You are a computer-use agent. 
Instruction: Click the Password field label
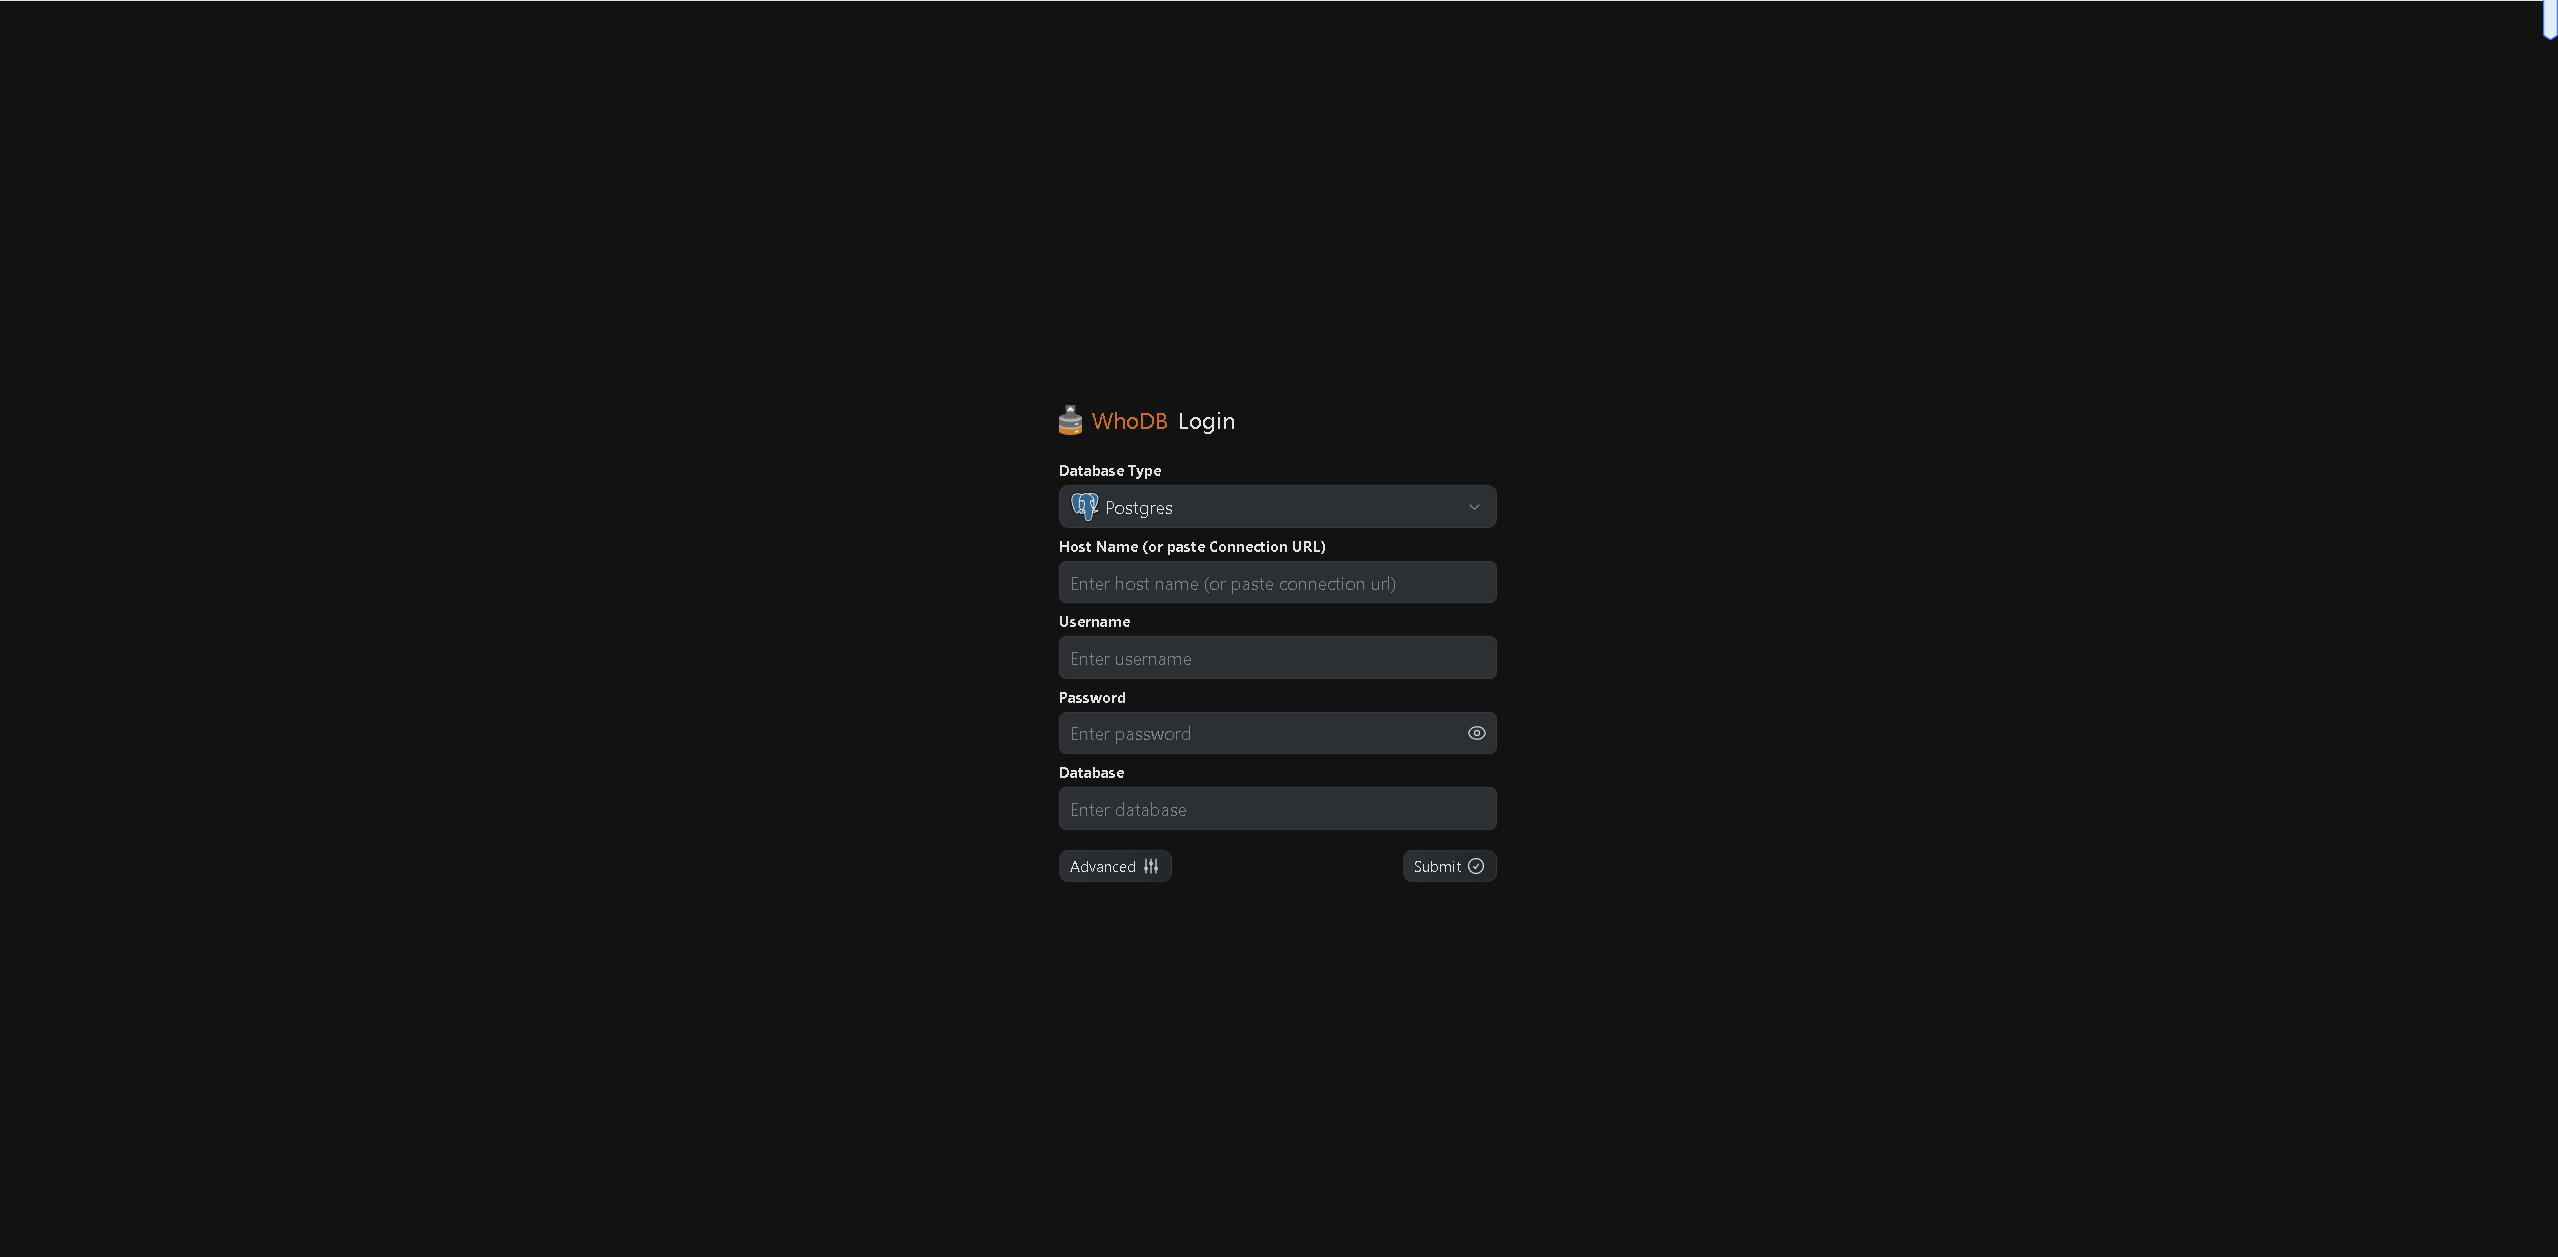1091,697
